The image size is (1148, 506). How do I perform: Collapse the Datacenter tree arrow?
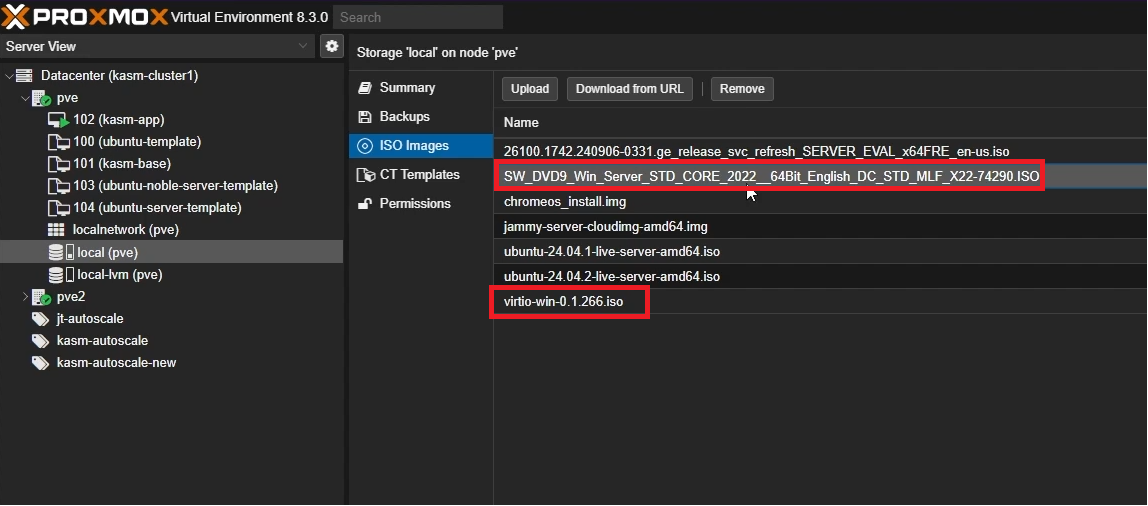coord(10,76)
